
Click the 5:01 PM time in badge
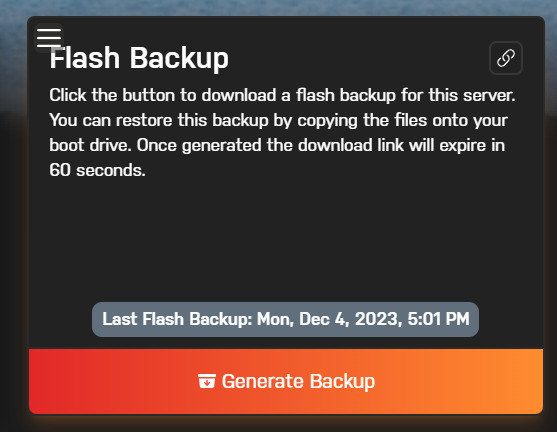(x=439, y=319)
